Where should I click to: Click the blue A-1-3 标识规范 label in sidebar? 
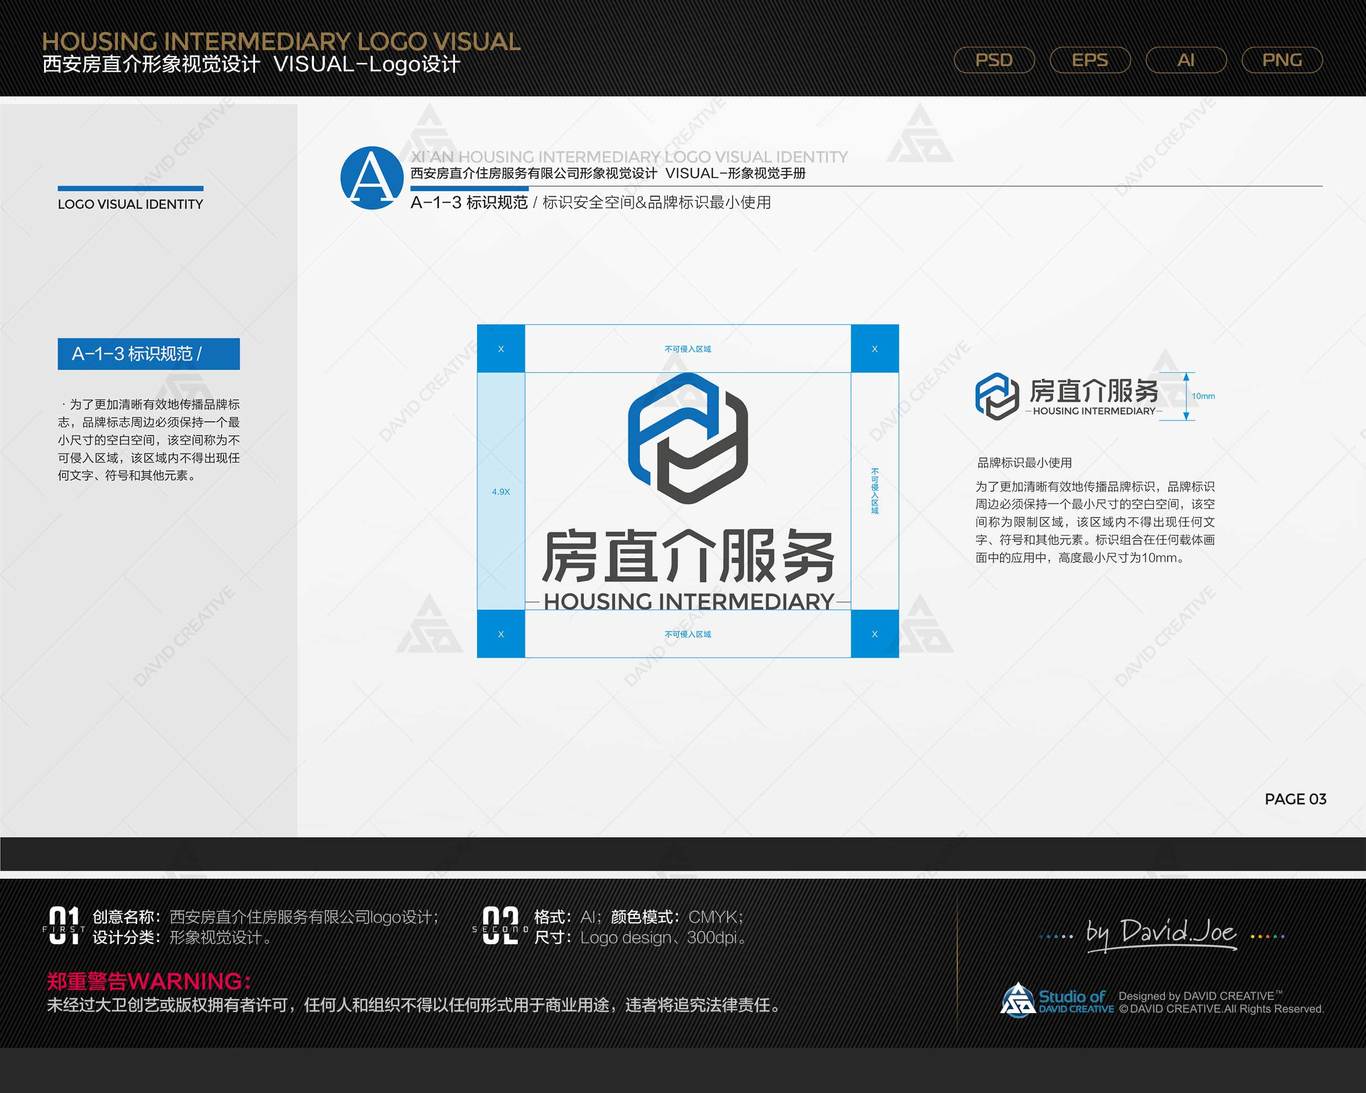click(x=148, y=354)
